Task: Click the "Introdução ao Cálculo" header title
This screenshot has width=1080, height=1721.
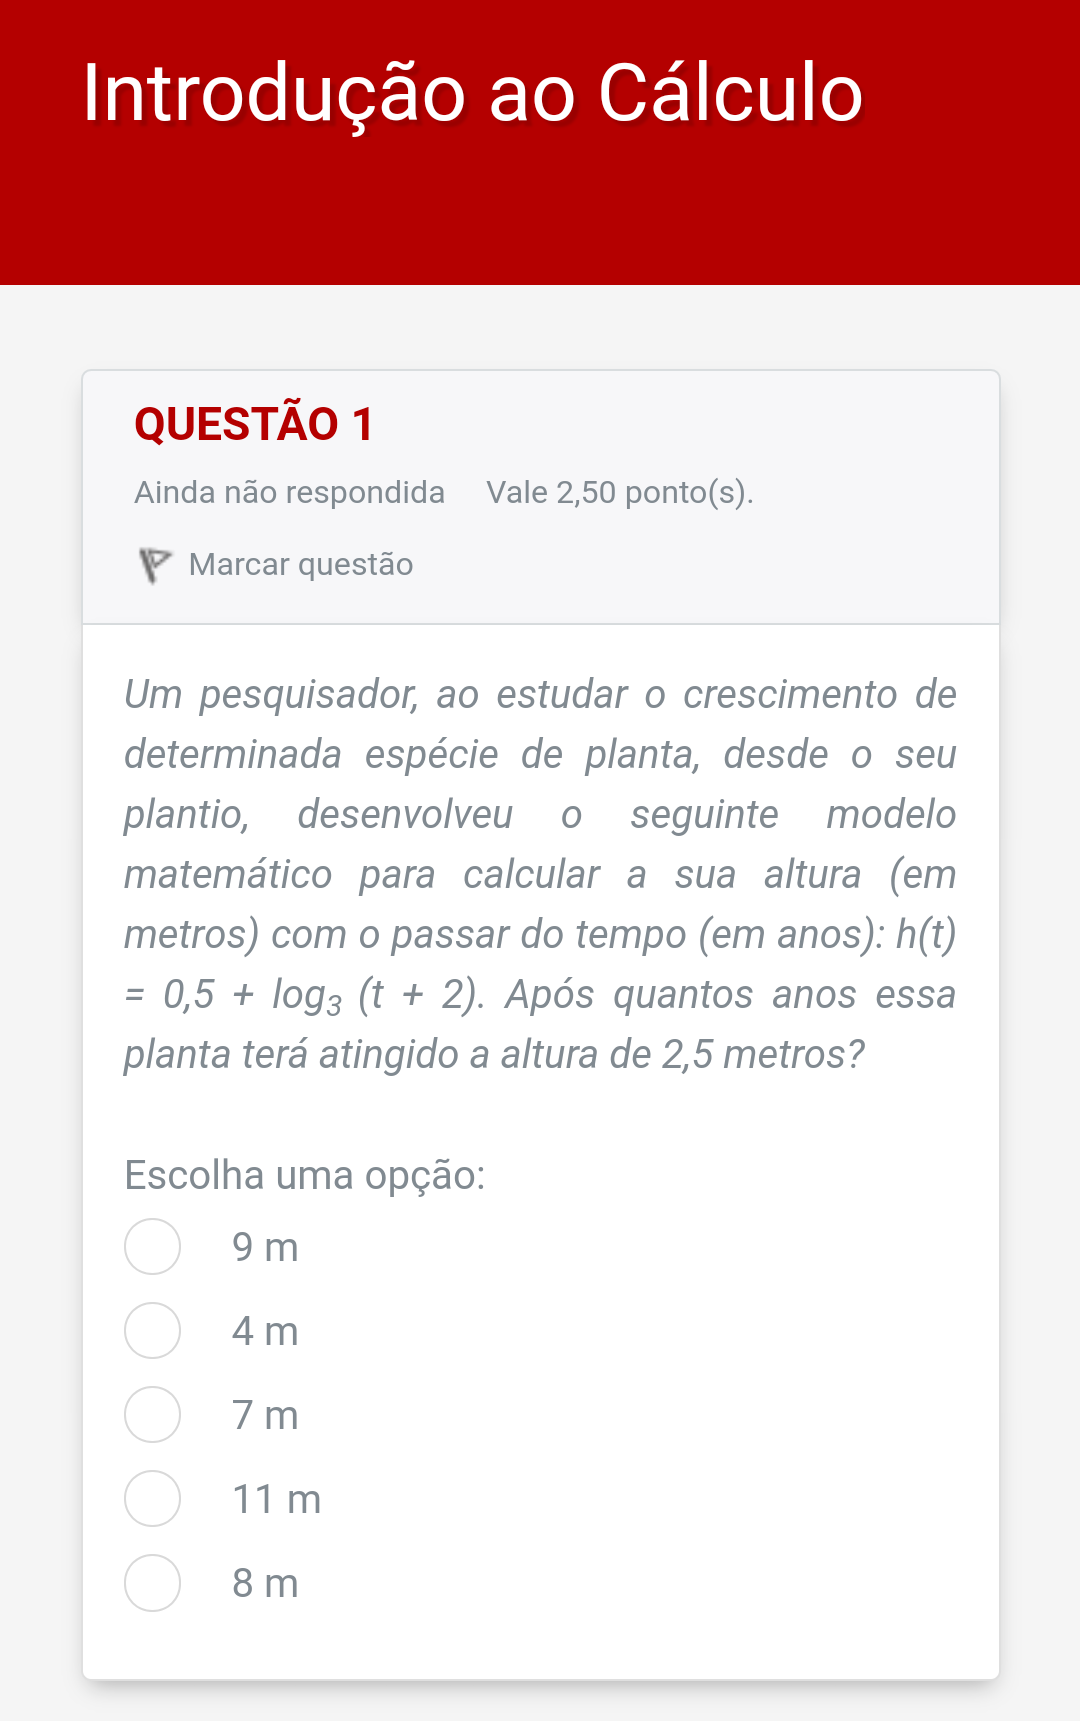Action: [472, 93]
